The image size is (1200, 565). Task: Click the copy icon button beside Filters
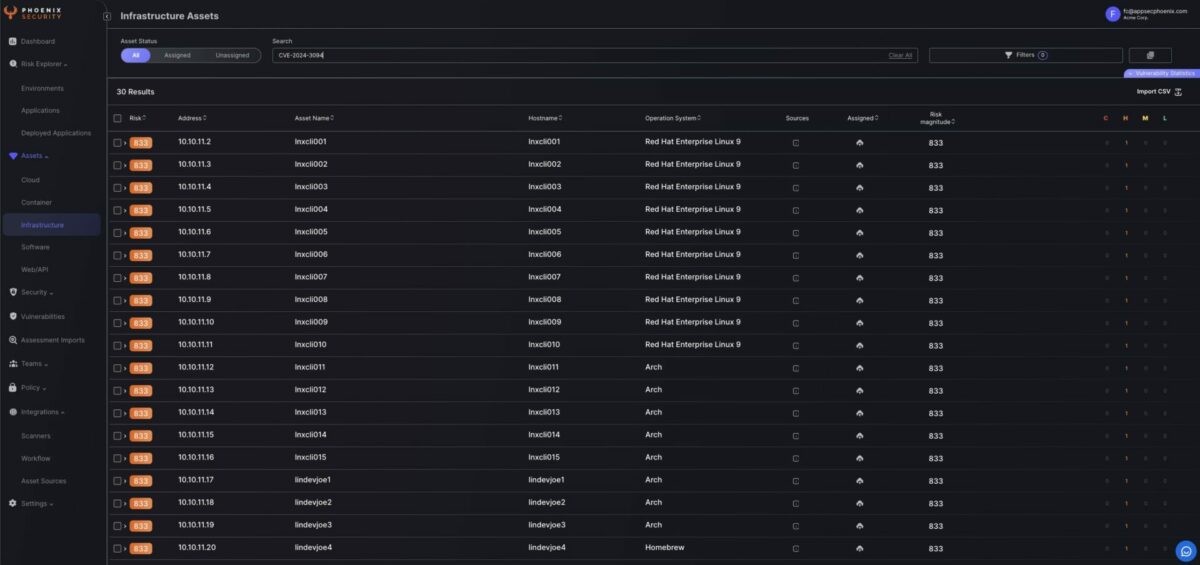tap(1150, 55)
